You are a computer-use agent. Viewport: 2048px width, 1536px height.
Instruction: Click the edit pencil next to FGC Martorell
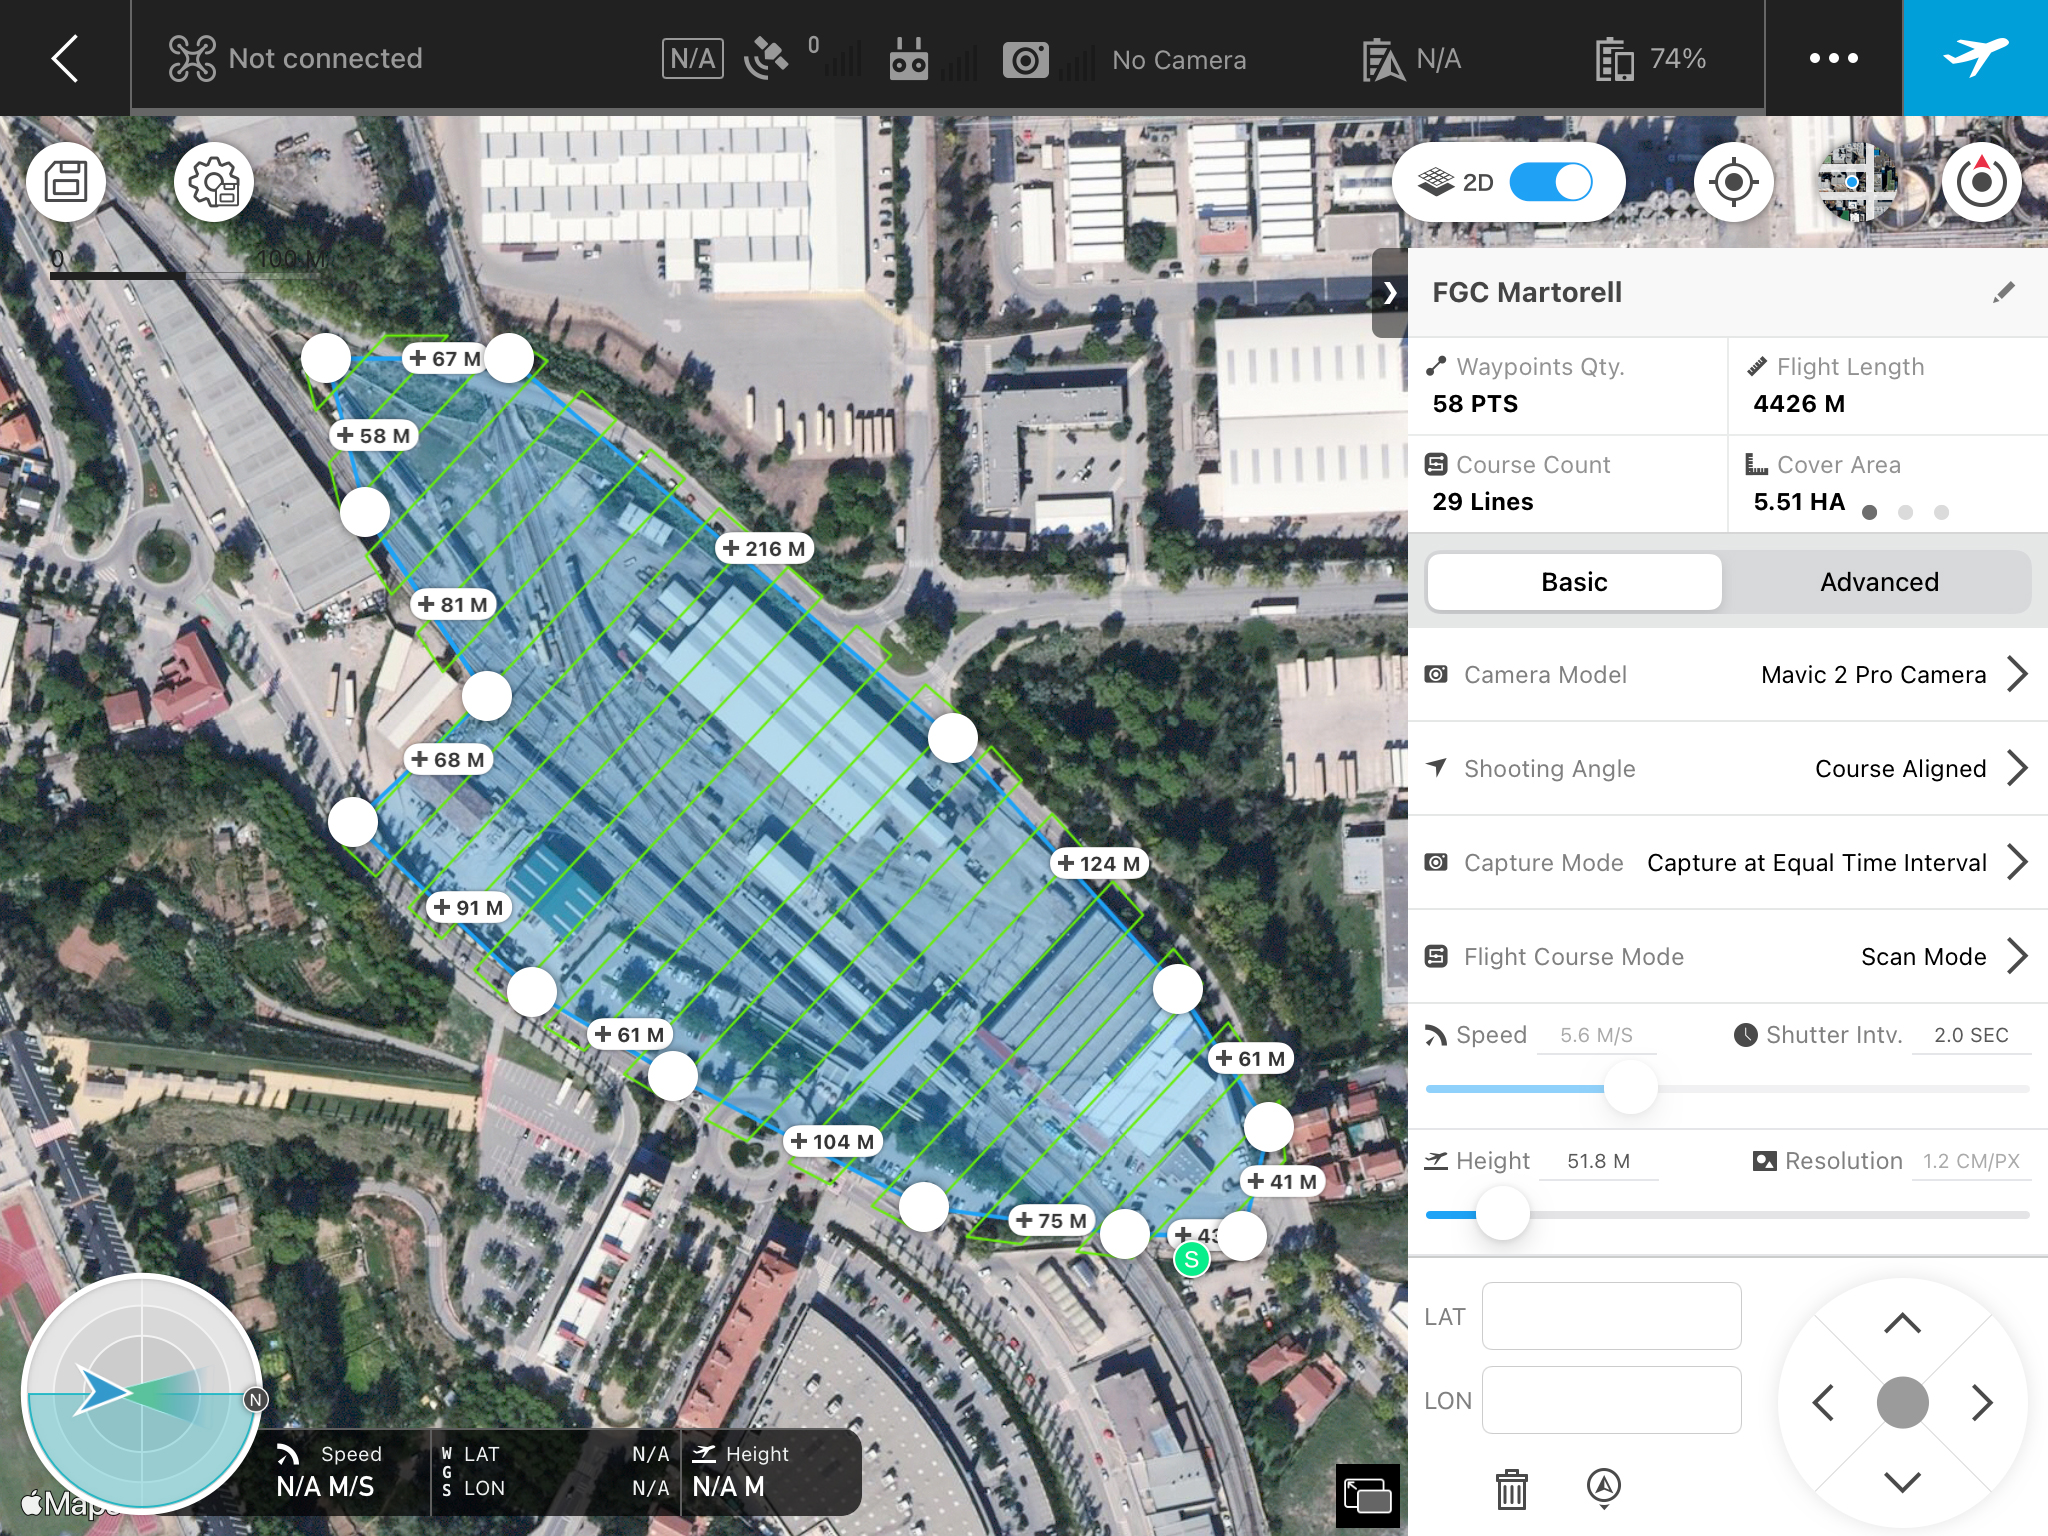click(x=2003, y=292)
